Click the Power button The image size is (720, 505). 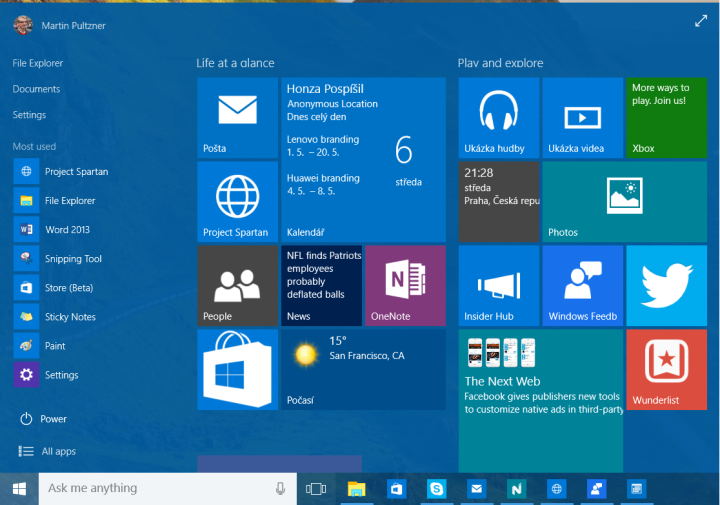(44, 419)
